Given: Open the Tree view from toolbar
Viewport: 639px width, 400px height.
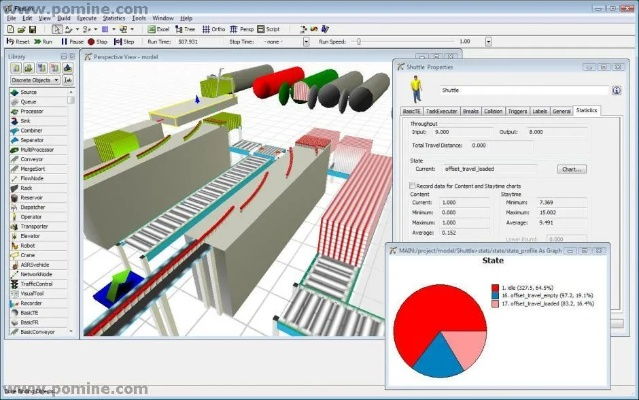Looking at the screenshot, I should (183, 29).
